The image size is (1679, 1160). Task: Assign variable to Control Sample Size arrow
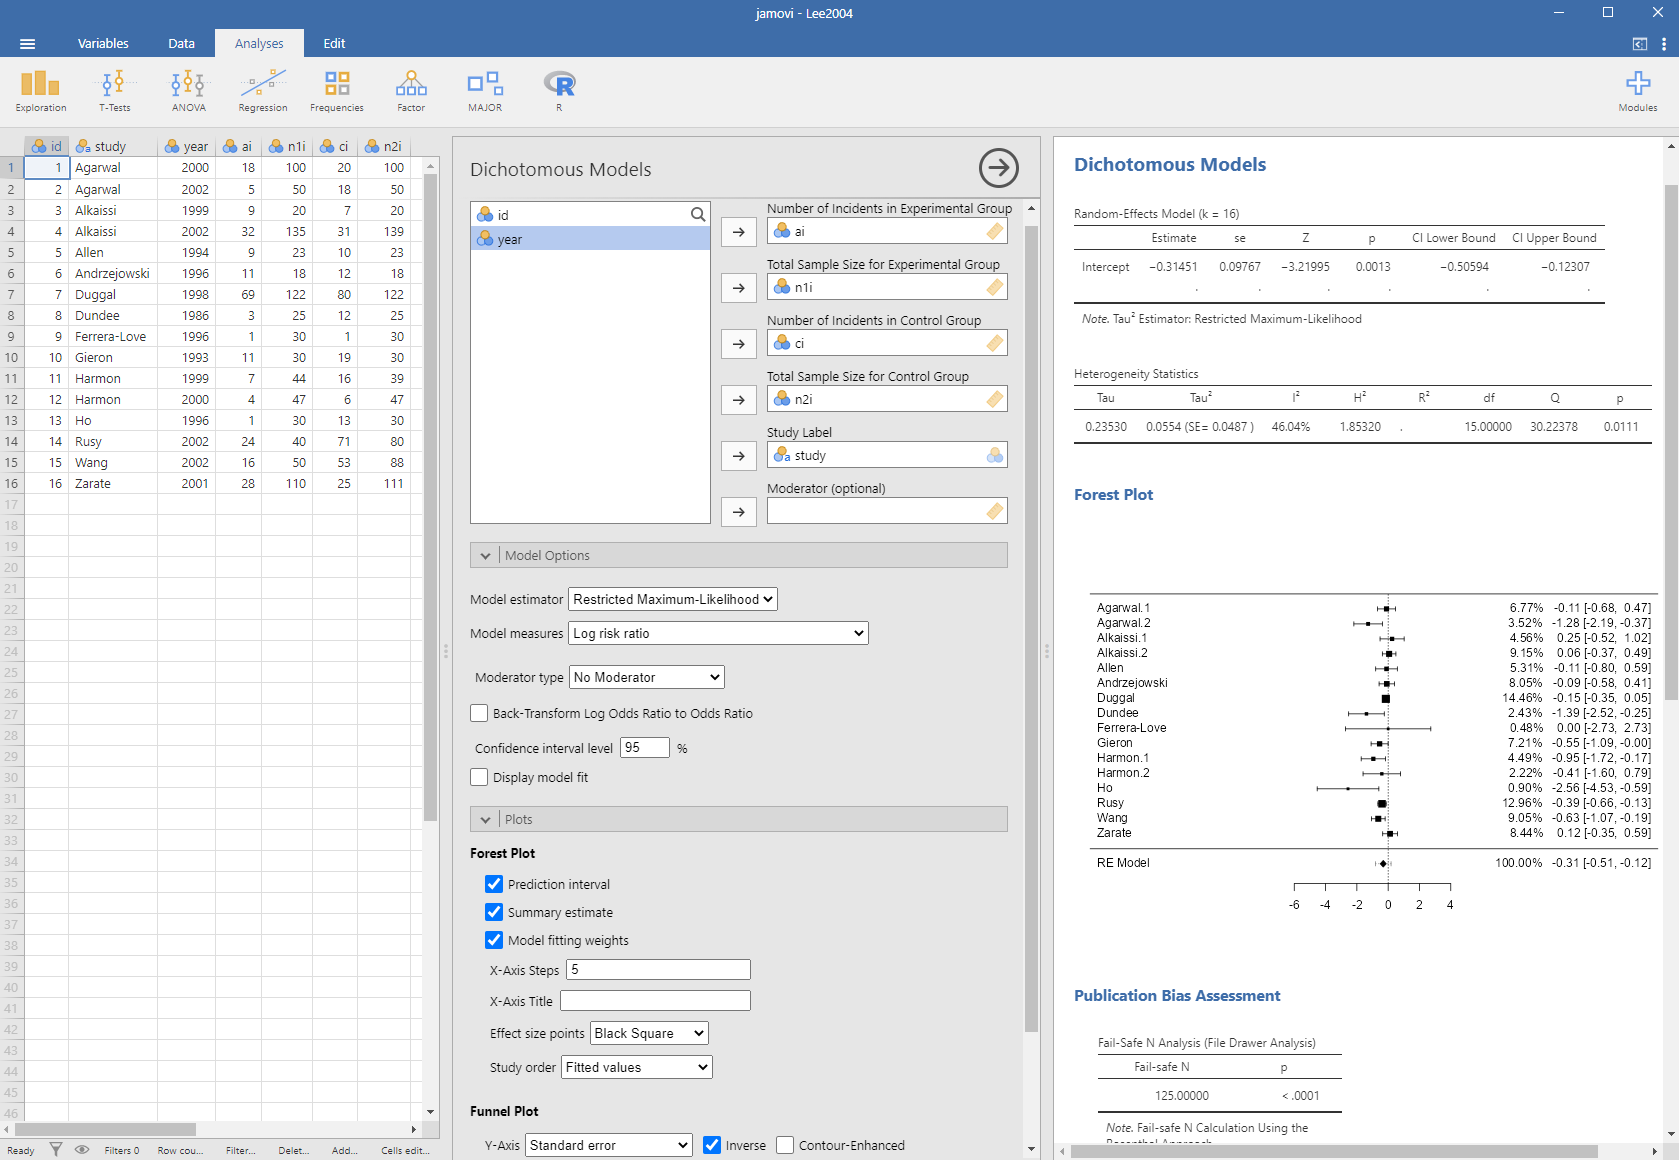coord(739,400)
